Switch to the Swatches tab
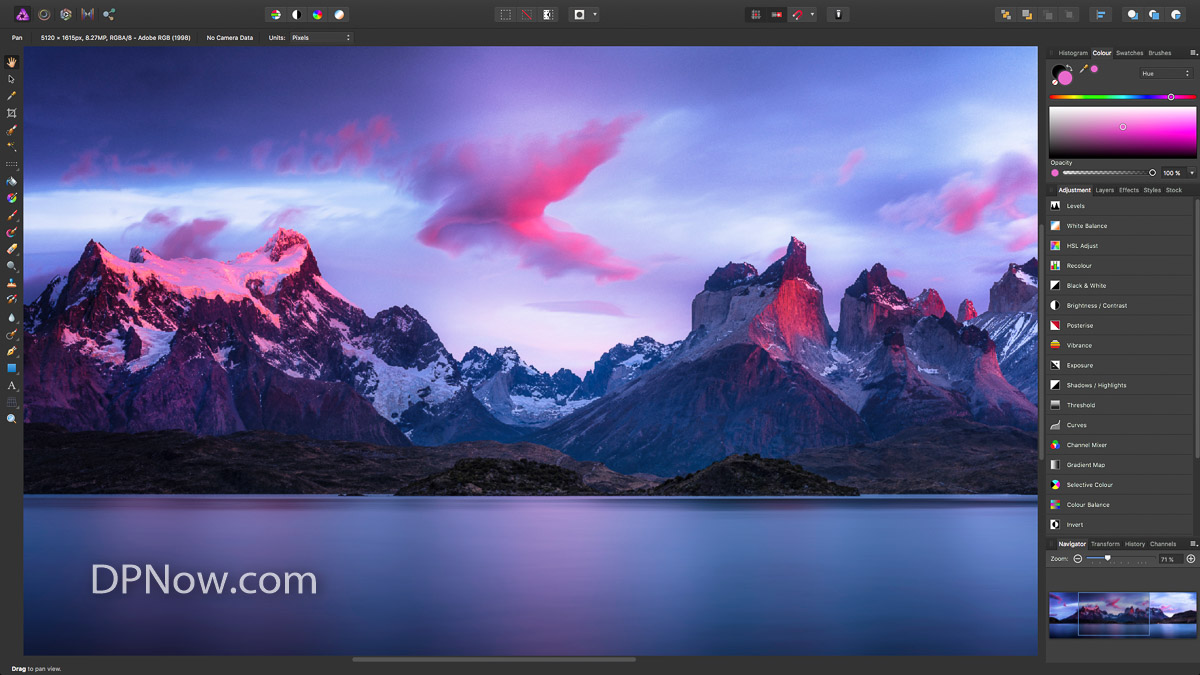 [1129, 53]
